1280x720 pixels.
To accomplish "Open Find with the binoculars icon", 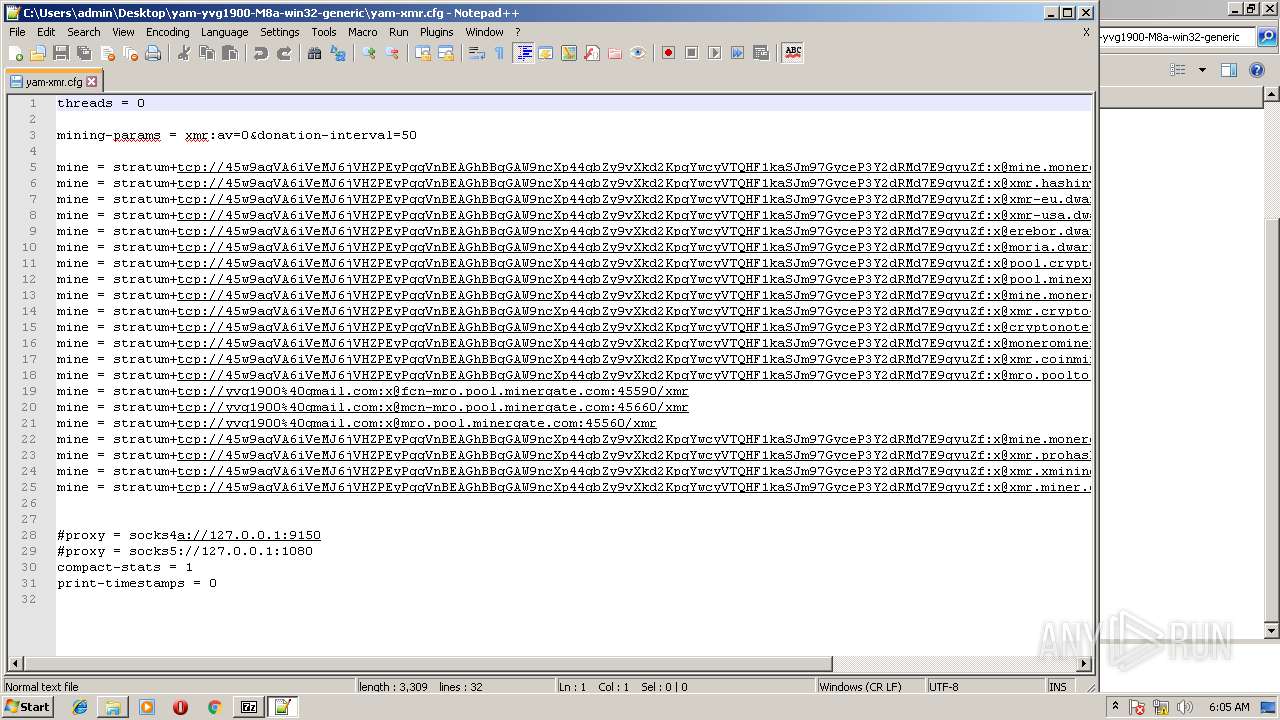I will tap(315, 53).
